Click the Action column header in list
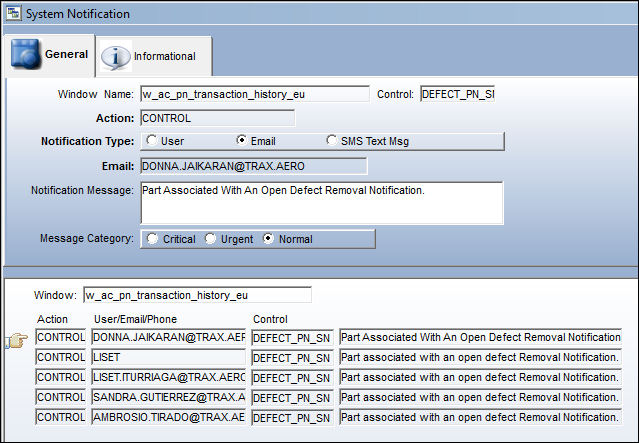This screenshot has width=639, height=443. [52, 319]
